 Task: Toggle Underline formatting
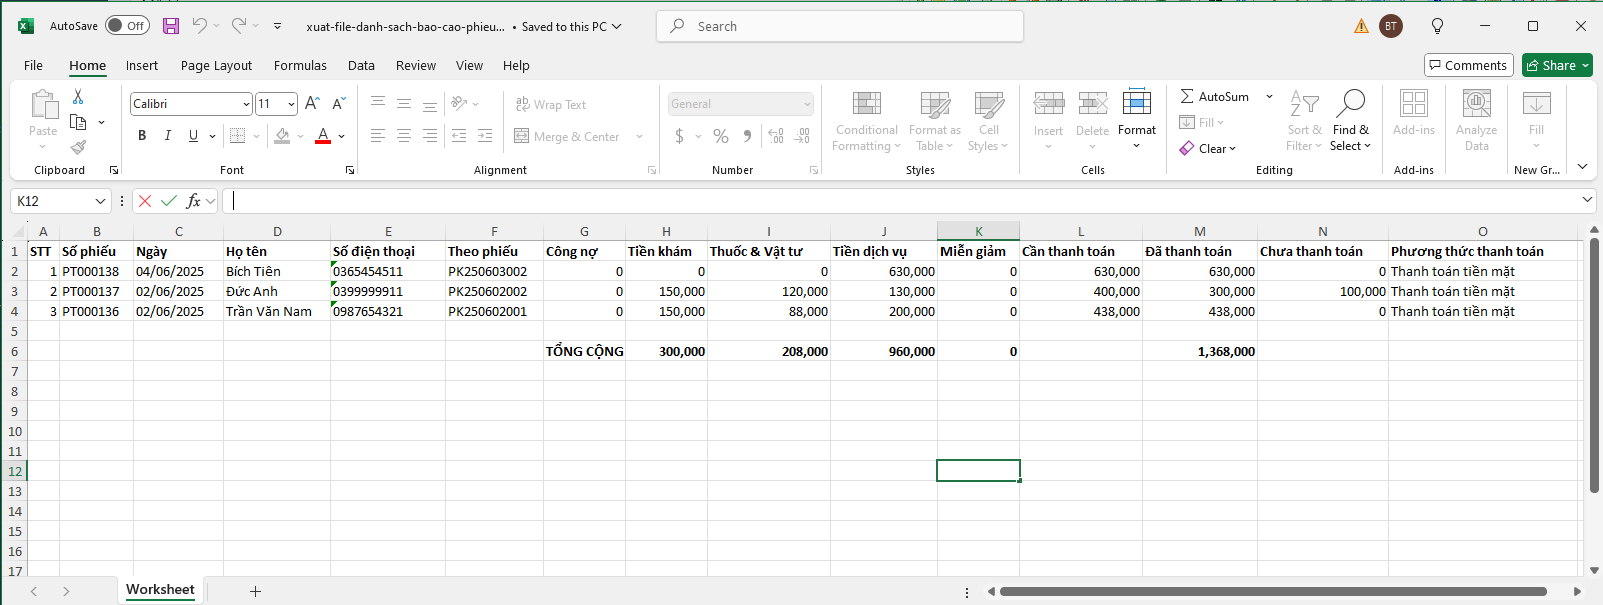(193, 136)
